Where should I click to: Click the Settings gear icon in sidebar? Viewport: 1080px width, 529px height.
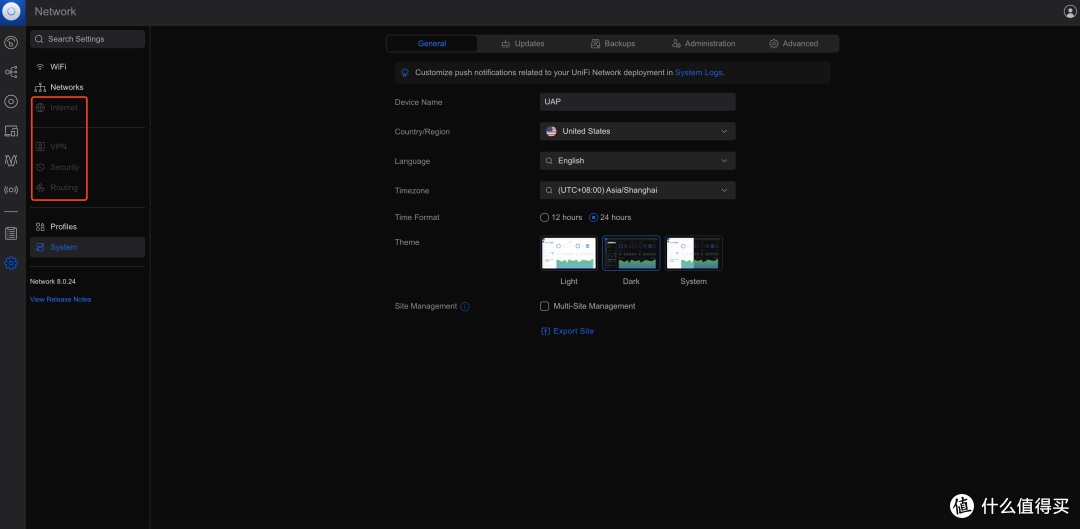11,263
